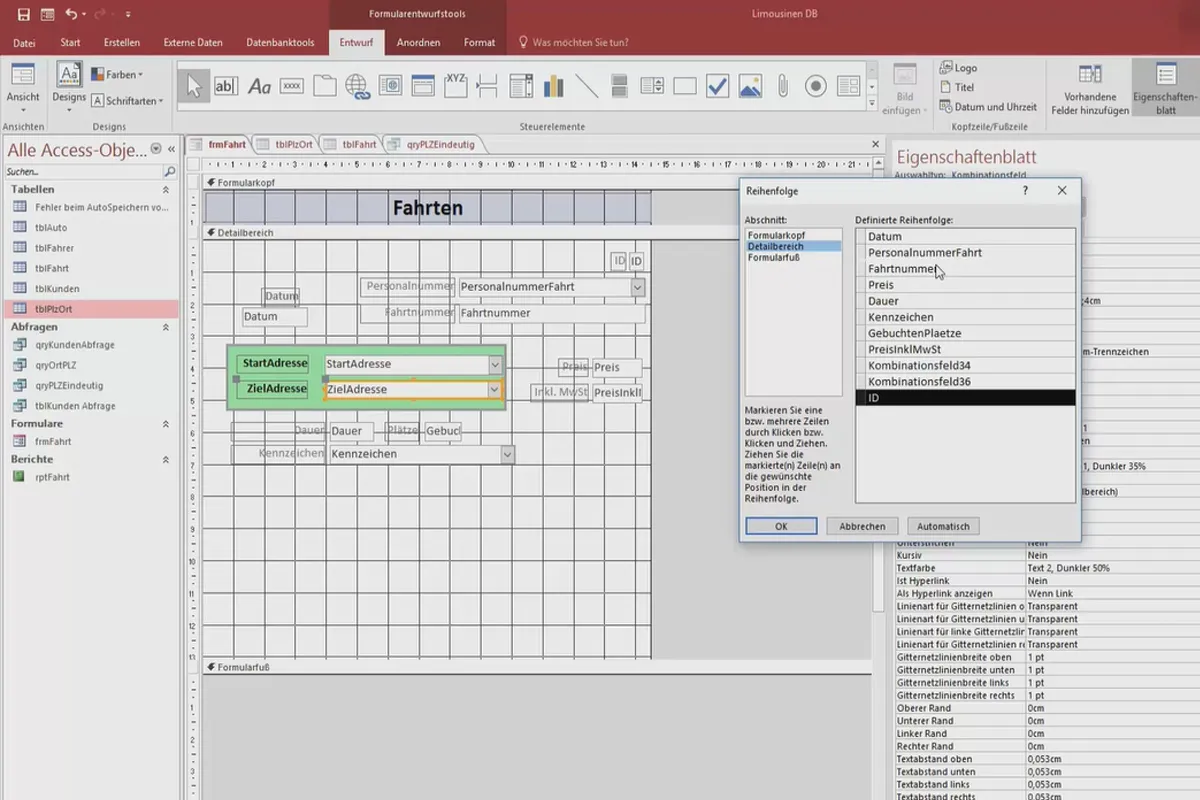Insert a Hyperlink control (globe with chain)
Image resolution: width=1200 pixels, height=800 pixels.
(x=357, y=87)
